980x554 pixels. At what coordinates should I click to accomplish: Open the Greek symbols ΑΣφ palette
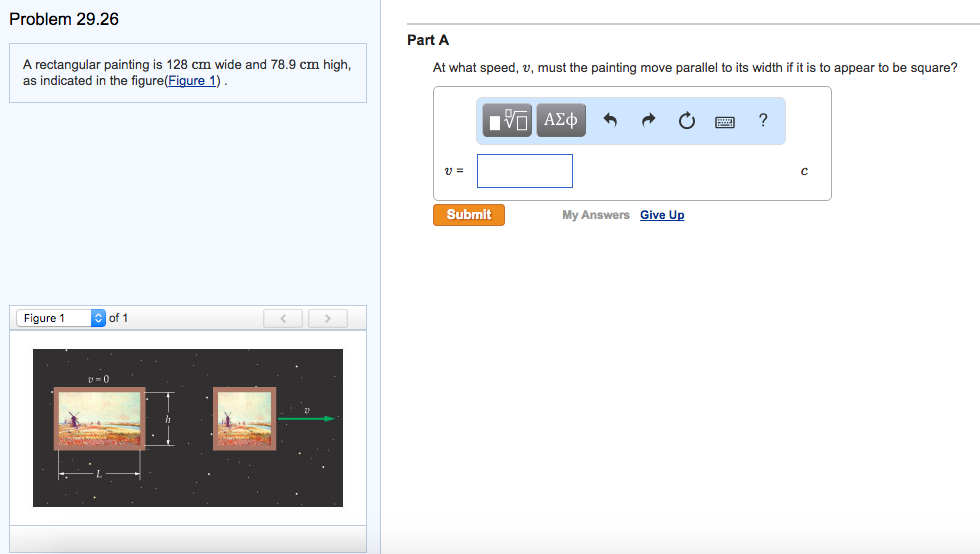click(x=560, y=121)
